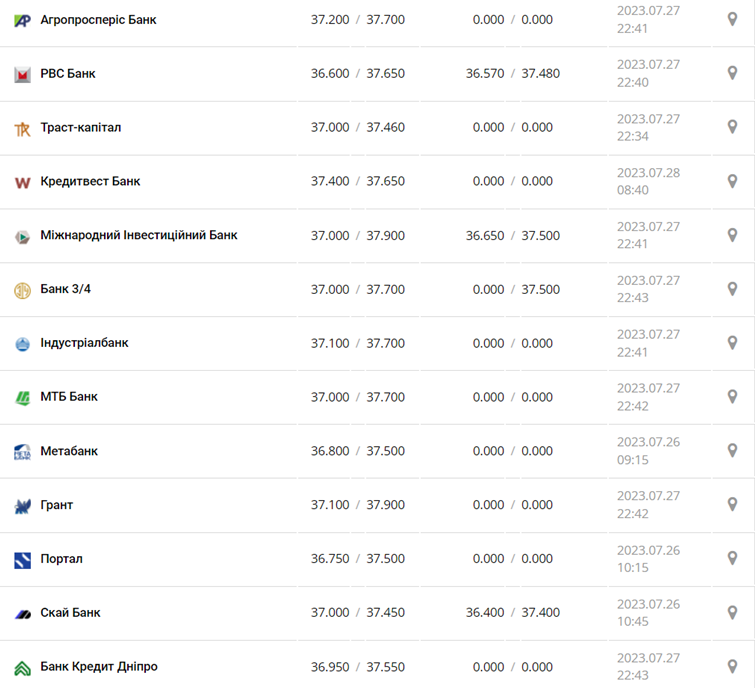Screen dimensions: 755x688
Task: Click the Кредитвест Банк logo icon
Action: coord(22,182)
